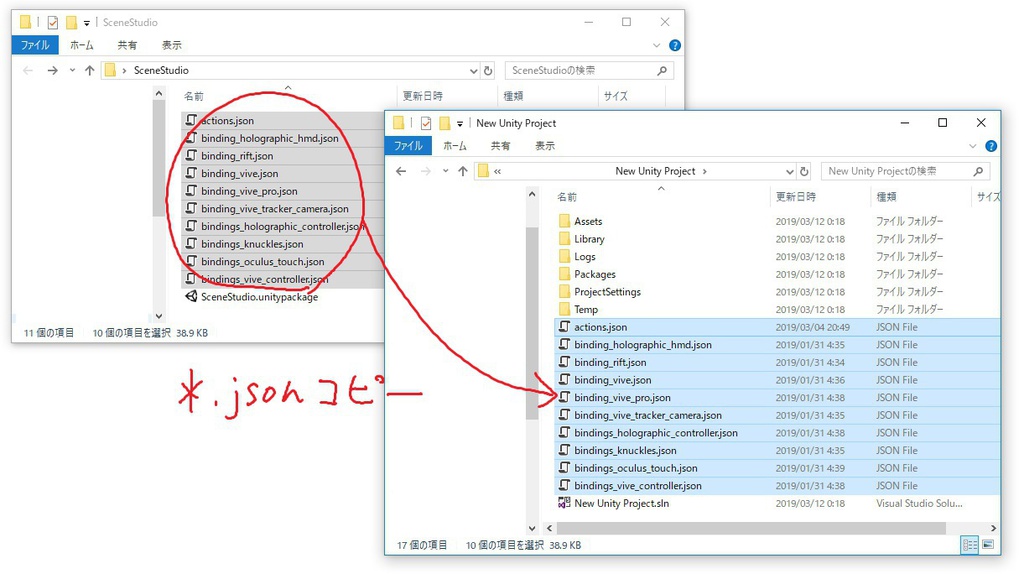
Task: Refresh the SceneStudio folder view
Action: pyautogui.click(x=488, y=71)
